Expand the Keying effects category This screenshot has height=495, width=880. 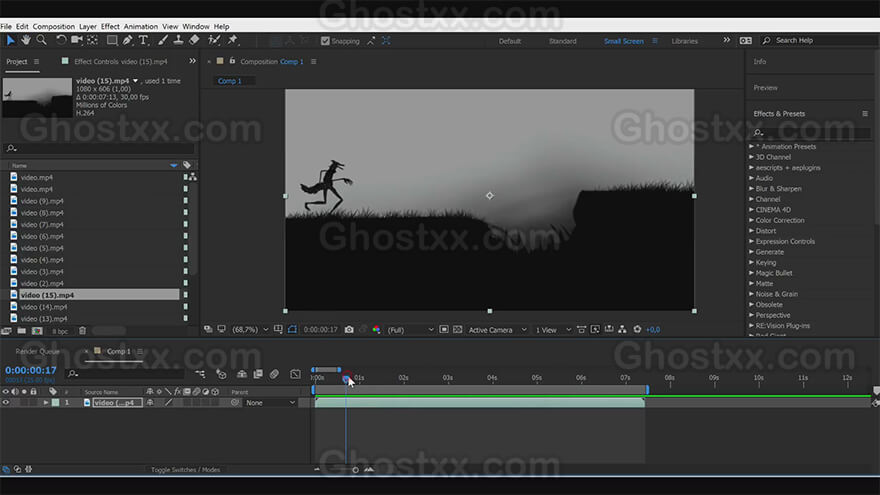(x=751, y=262)
